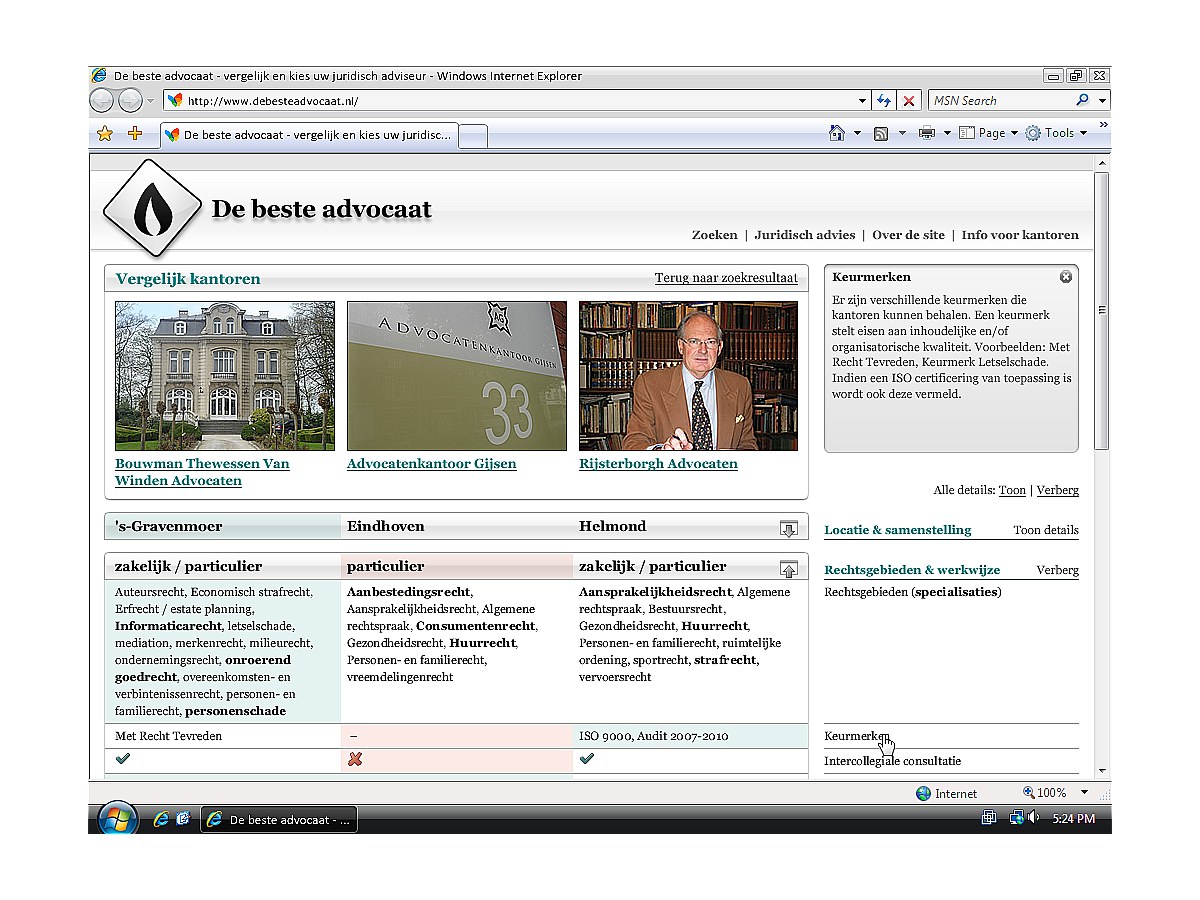Add this page to Favorites
Screen dimensions: 1200x900
click(135, 132)
